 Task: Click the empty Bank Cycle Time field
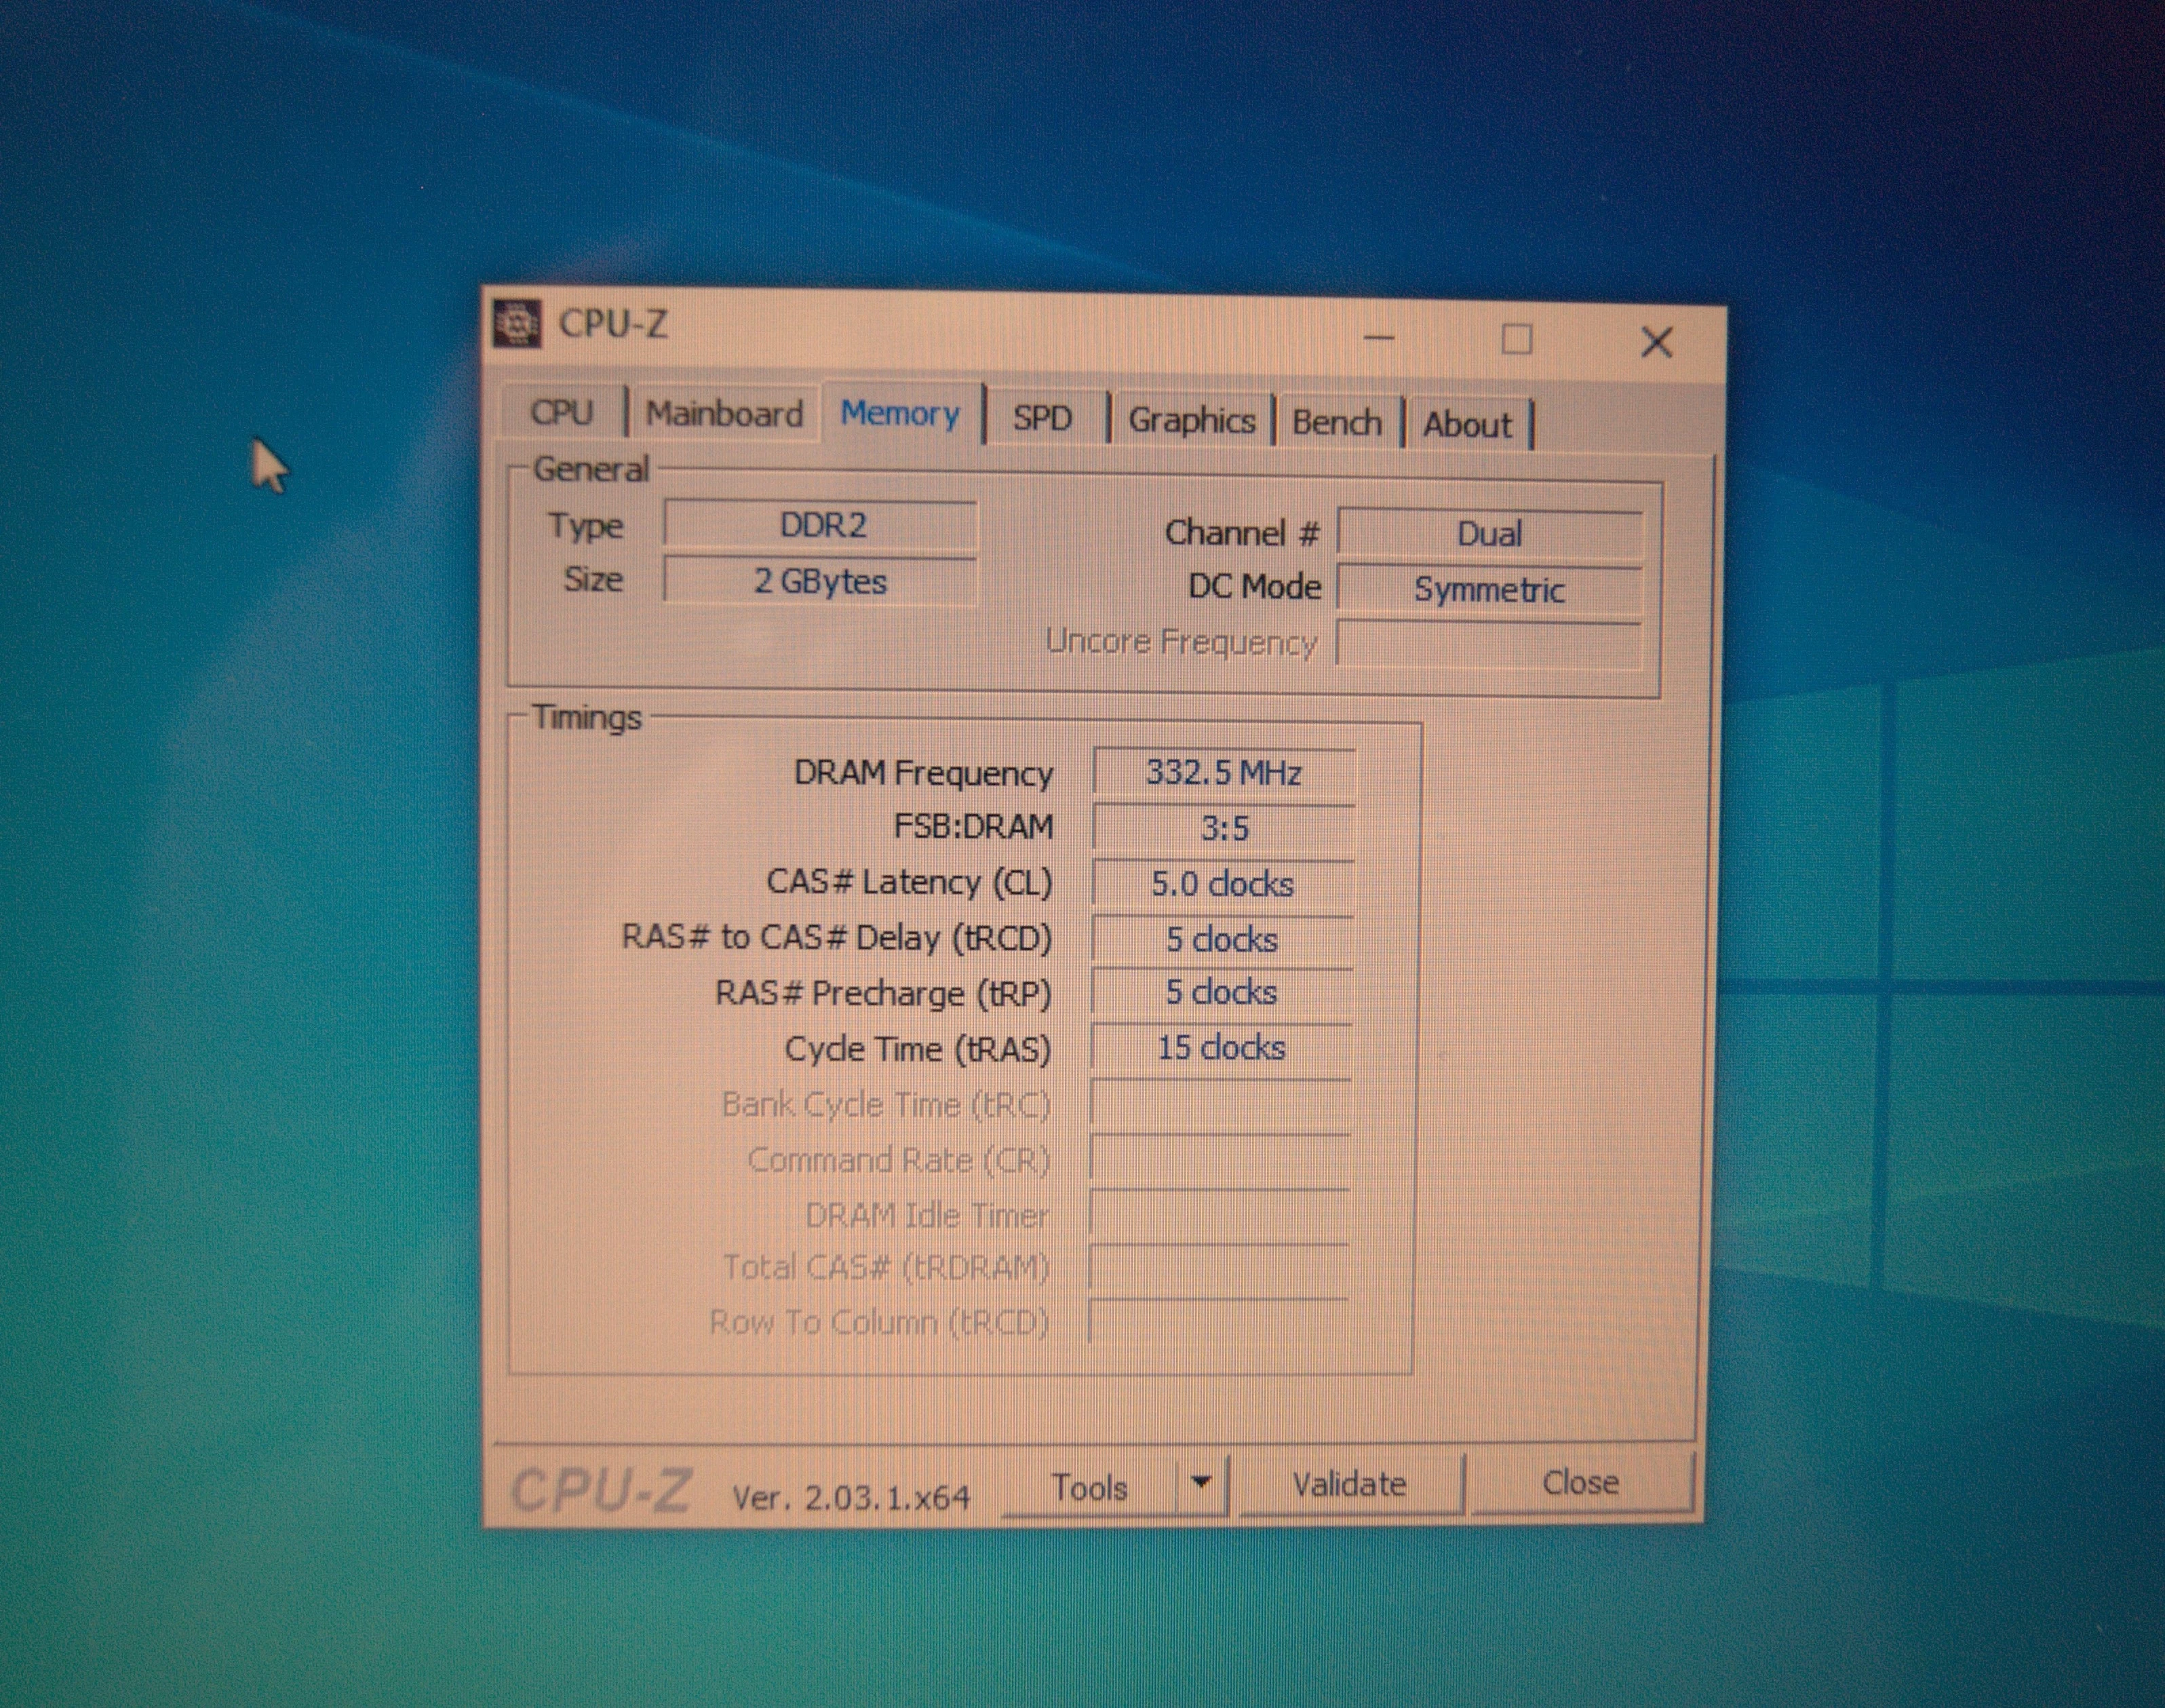(x=1221, y=1104)
